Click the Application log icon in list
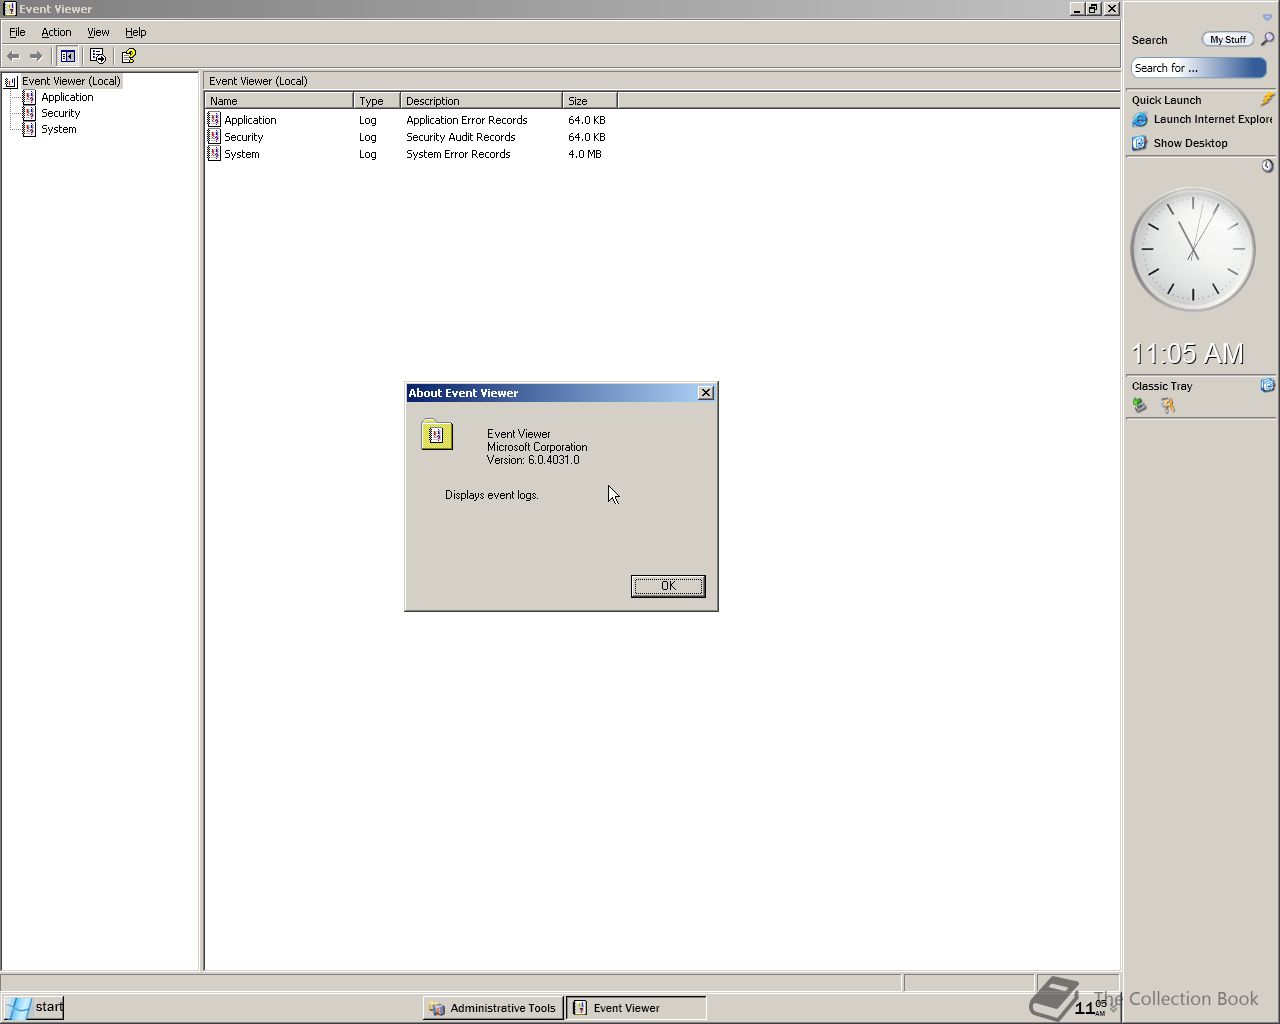Screen dimensions: 1280x1024 click(x=213, y=119)
